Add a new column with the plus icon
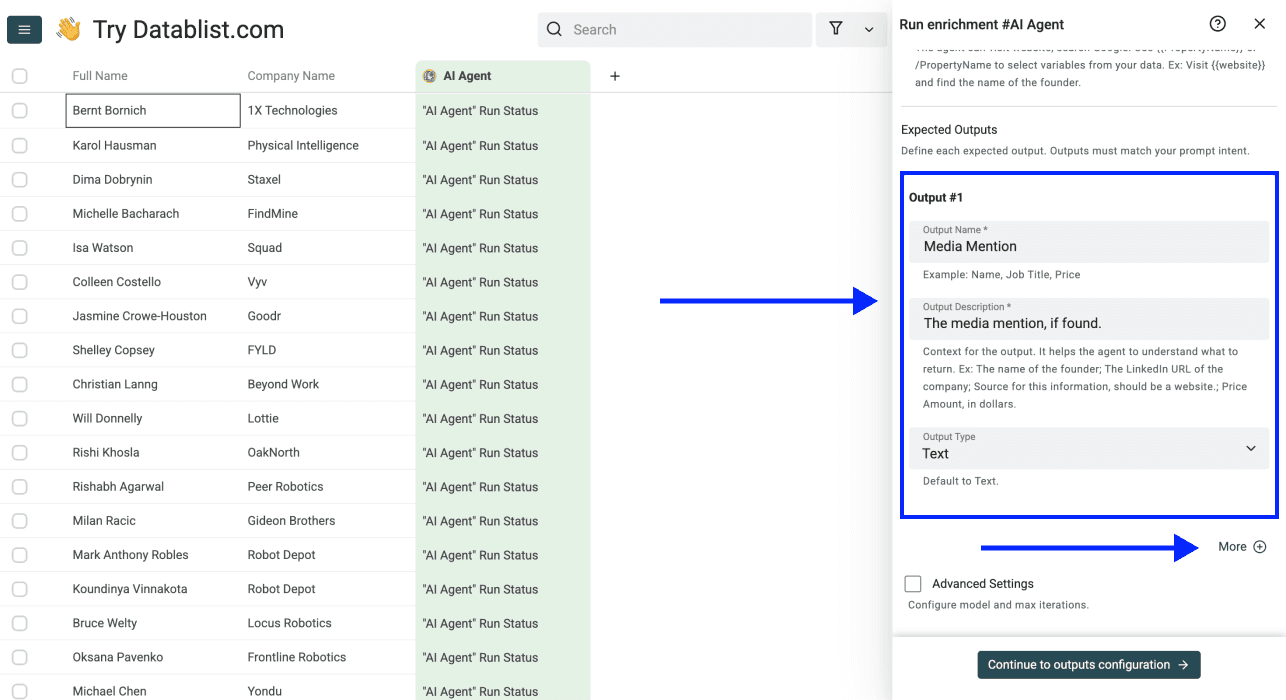Image resolution: width=1286 pixels, height=700 pixels. tap(614, 75)
